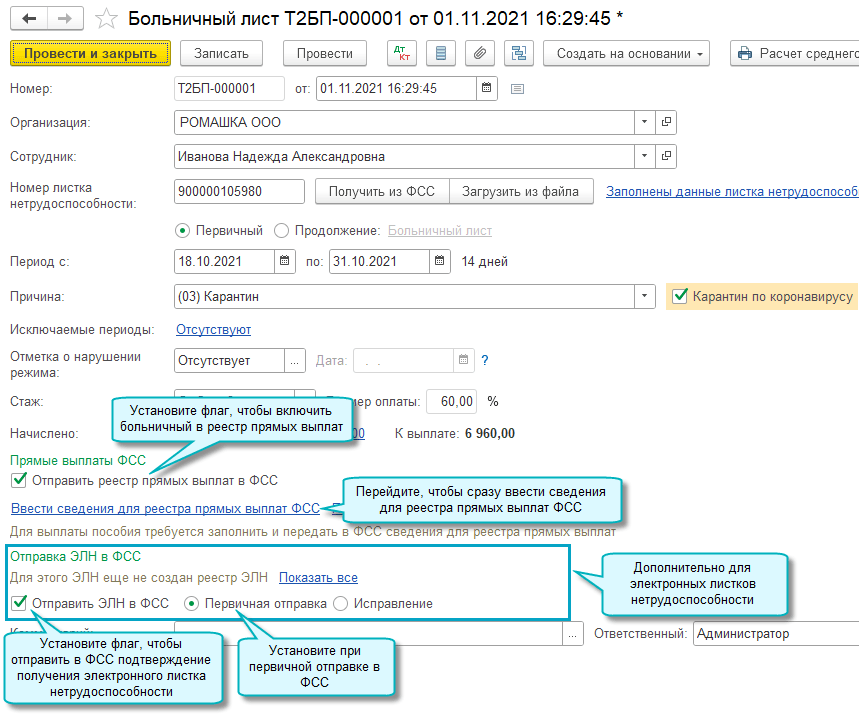Open document structure (related documents) icon
Screen dimensions: 859x721
519,53
